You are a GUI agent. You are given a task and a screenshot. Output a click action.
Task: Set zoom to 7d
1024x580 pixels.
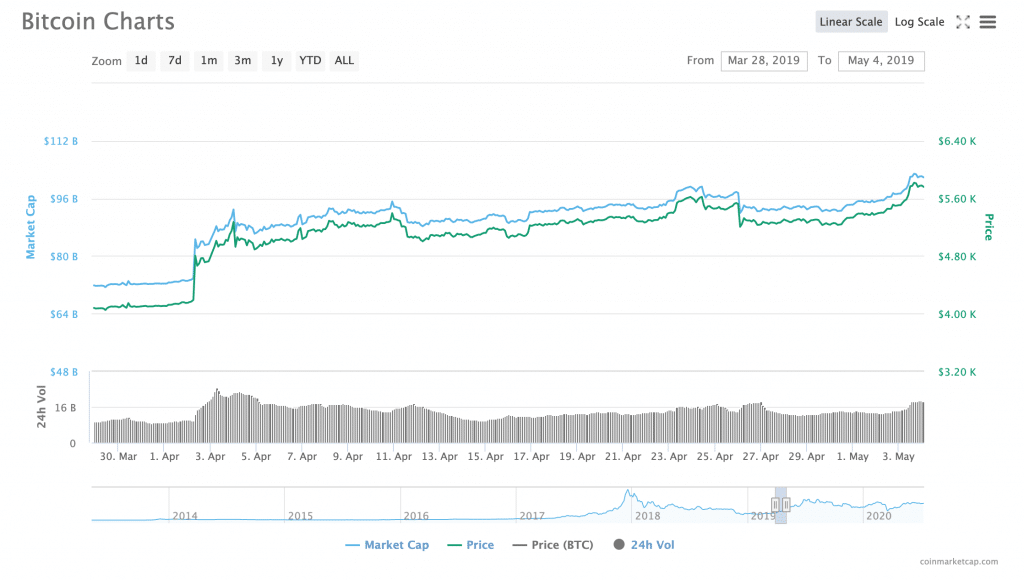[x=175, y=61]
